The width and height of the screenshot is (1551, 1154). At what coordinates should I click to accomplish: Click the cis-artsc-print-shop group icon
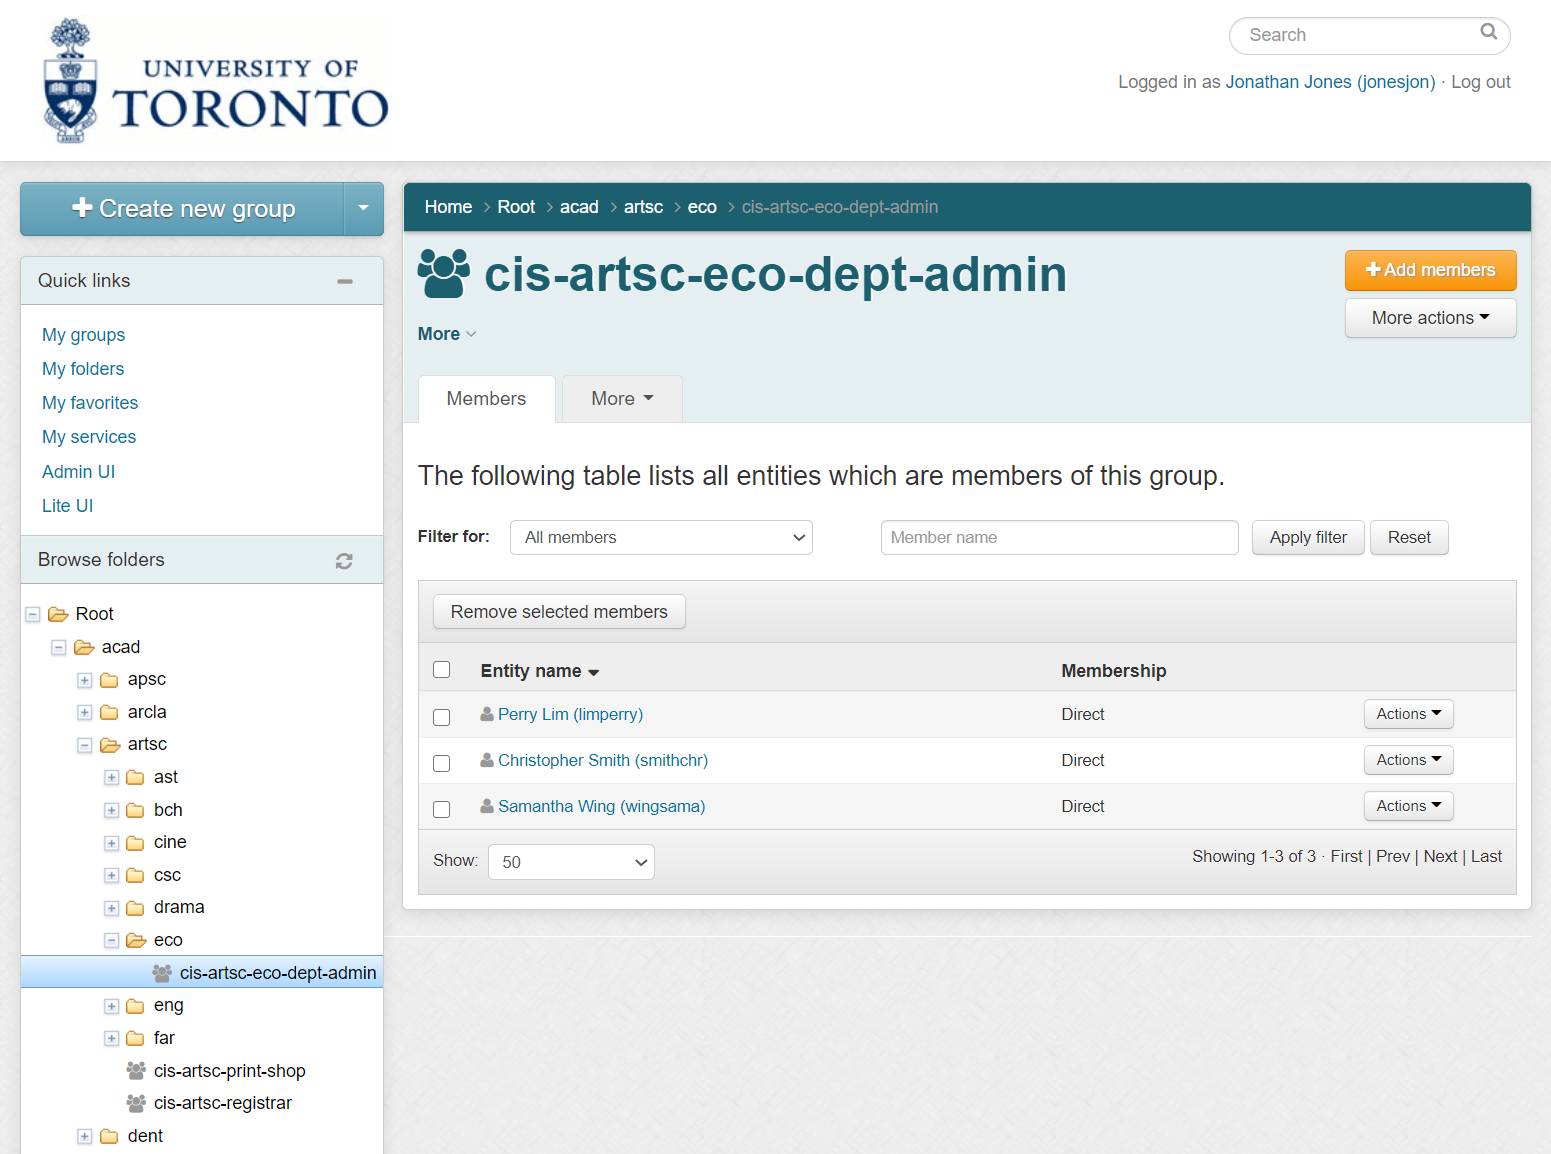click(136, 1071)
